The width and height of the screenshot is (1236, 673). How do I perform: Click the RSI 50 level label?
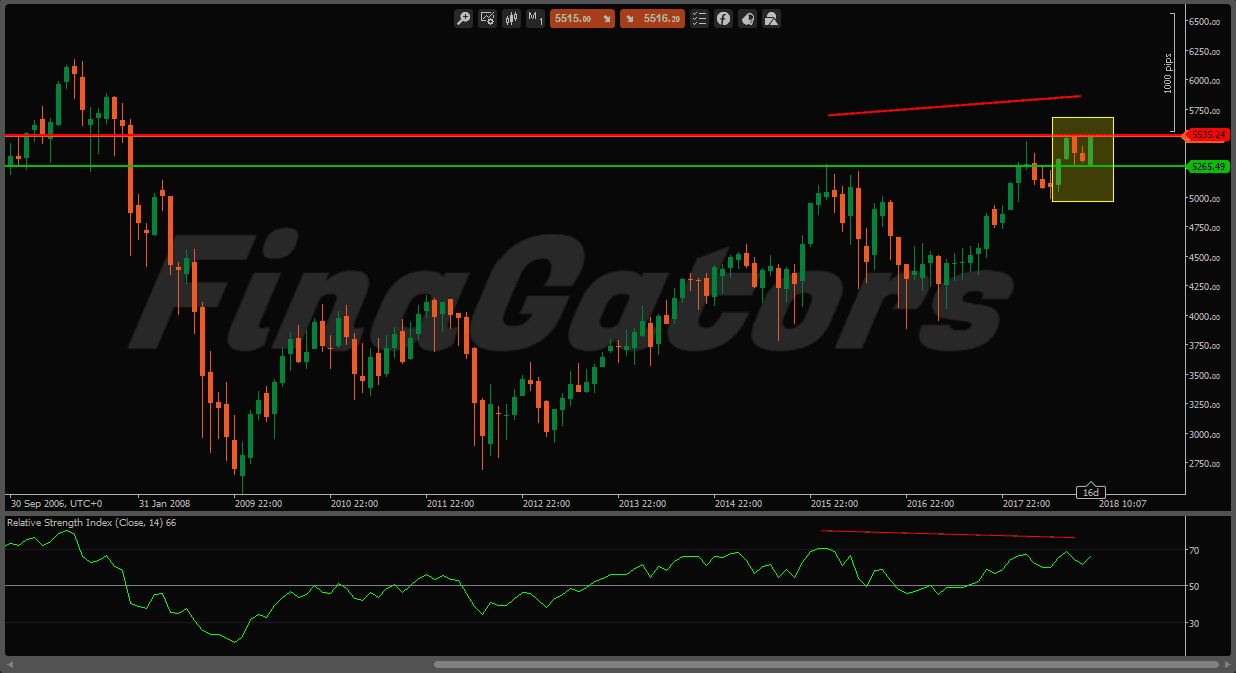coord(1194,586)
